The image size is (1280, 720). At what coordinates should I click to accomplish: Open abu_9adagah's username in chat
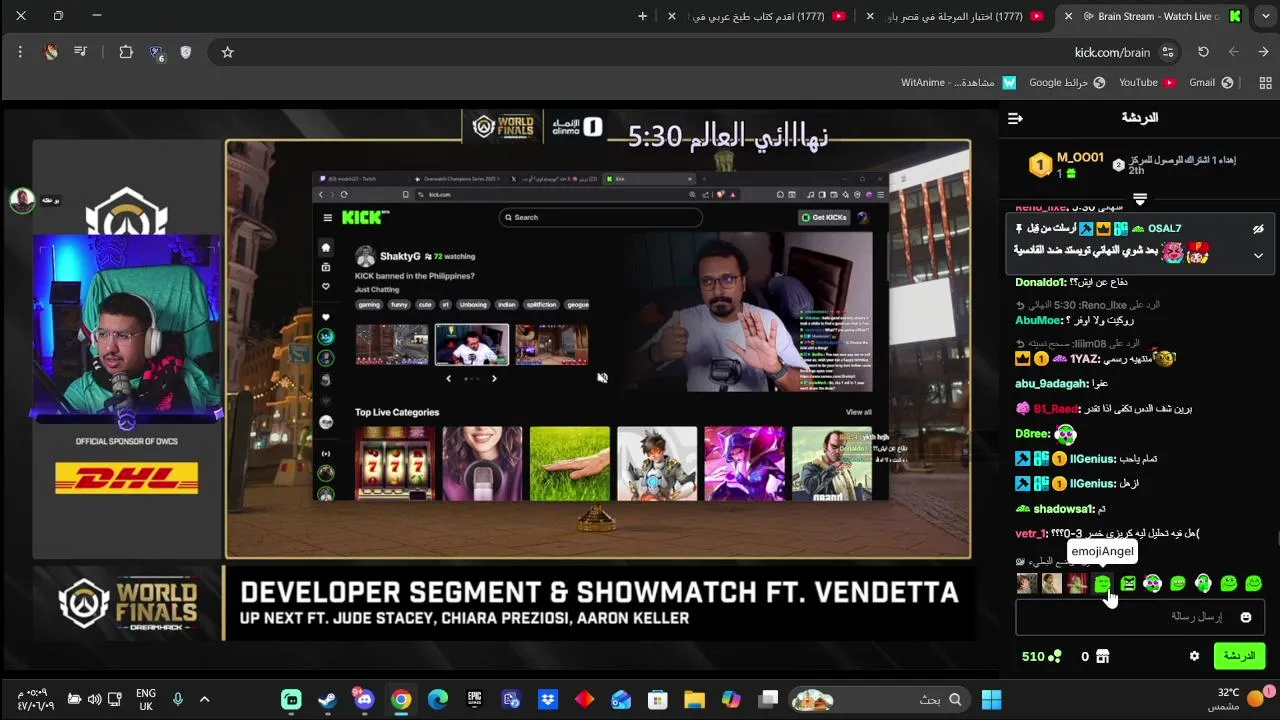click(1051, 384)
